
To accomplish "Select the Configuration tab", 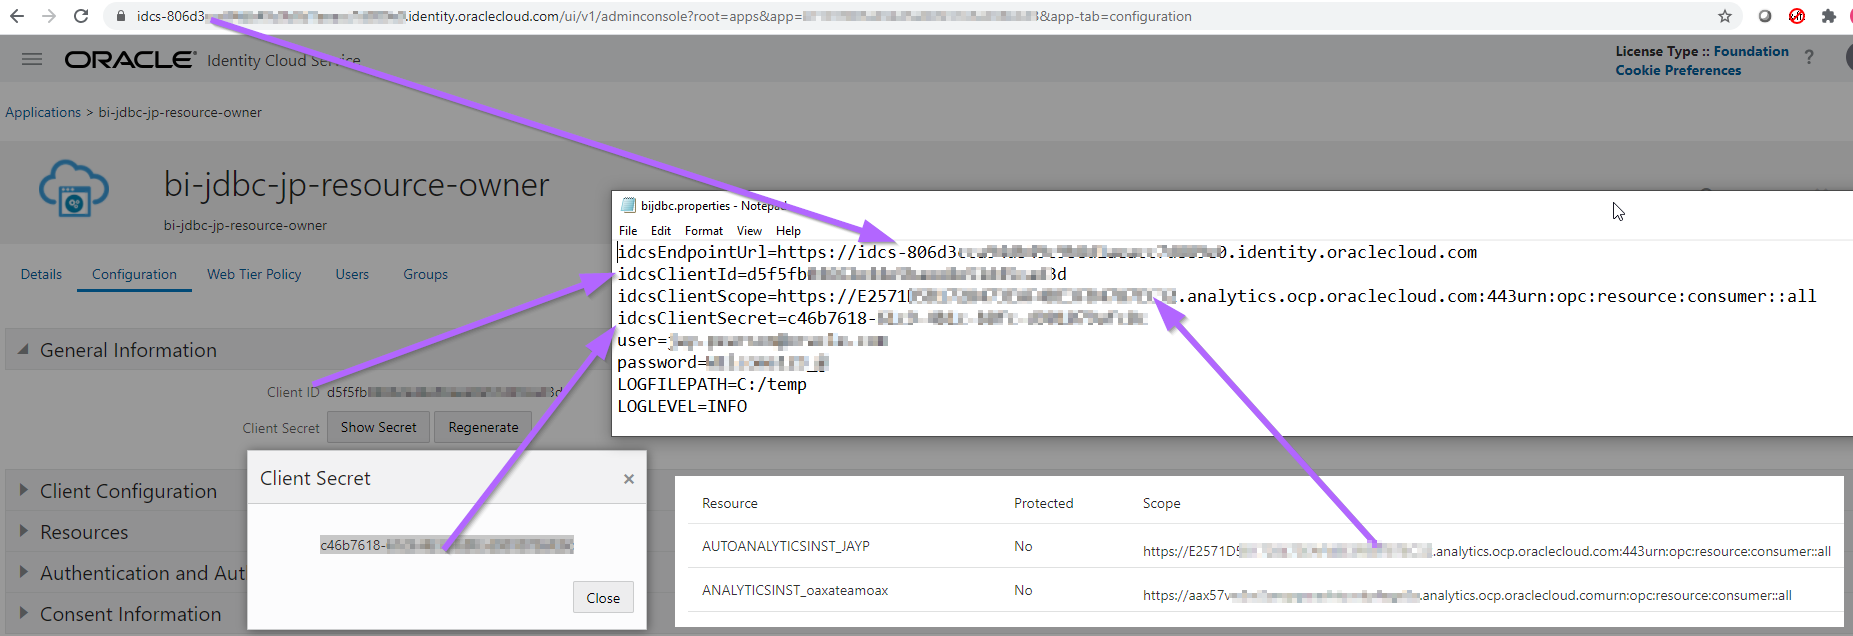I will coord(134,274).
